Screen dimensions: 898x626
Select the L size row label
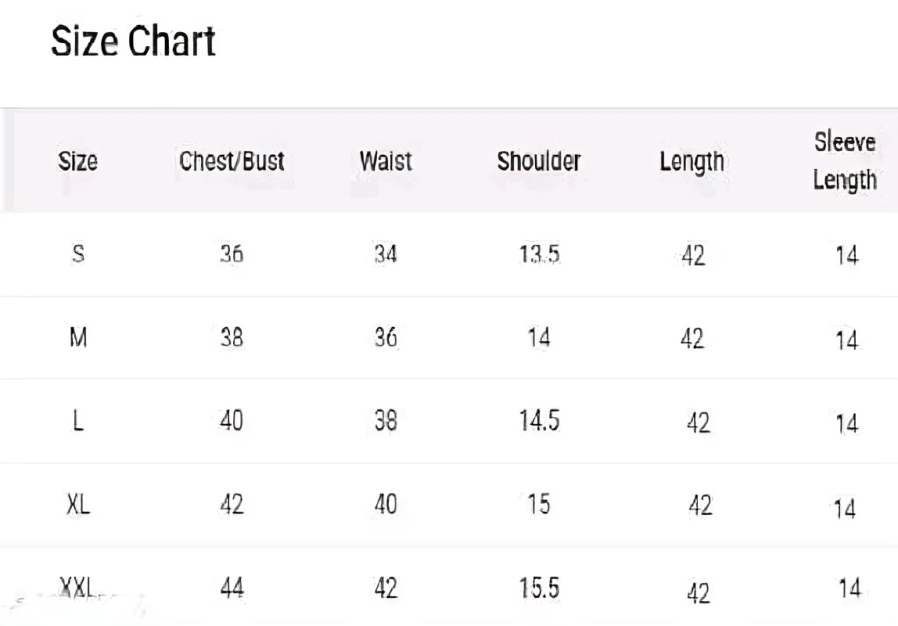pyautogui.click(x=78, y=421)
